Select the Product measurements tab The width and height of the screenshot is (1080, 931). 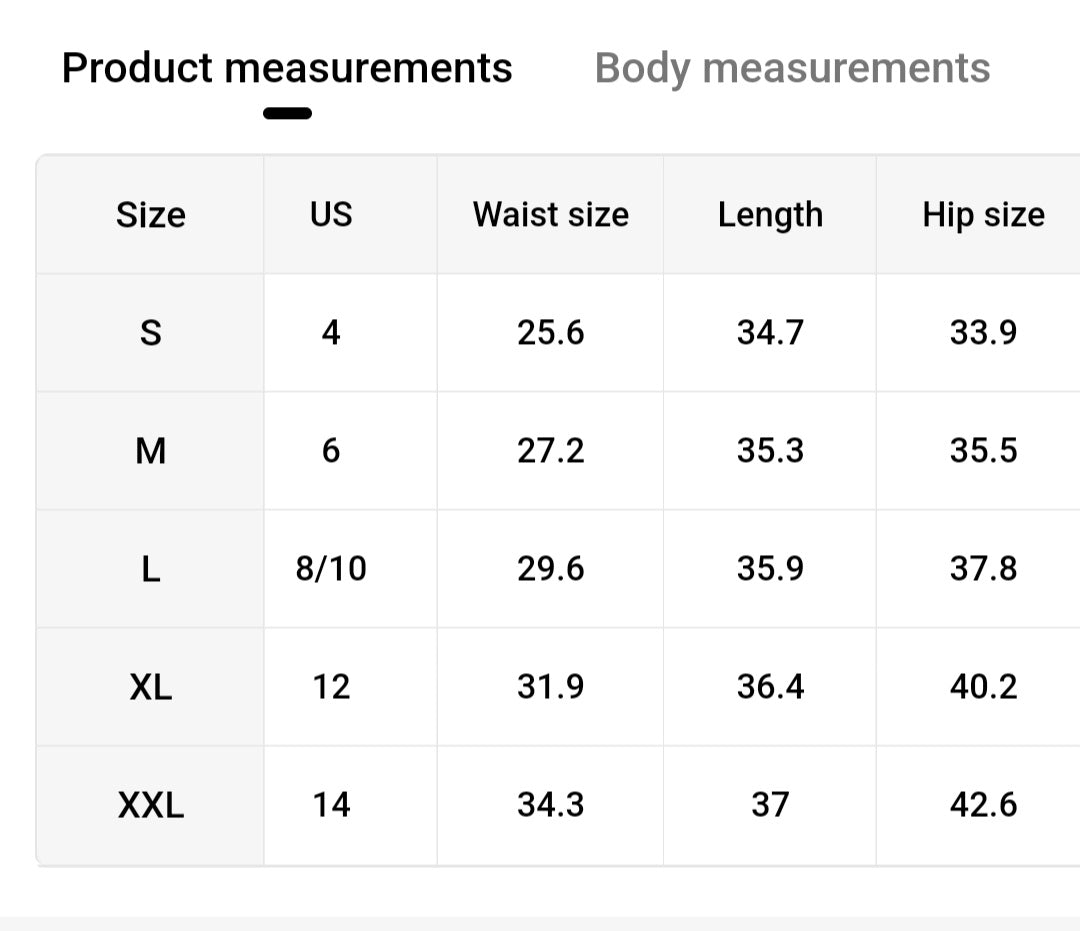287,68
